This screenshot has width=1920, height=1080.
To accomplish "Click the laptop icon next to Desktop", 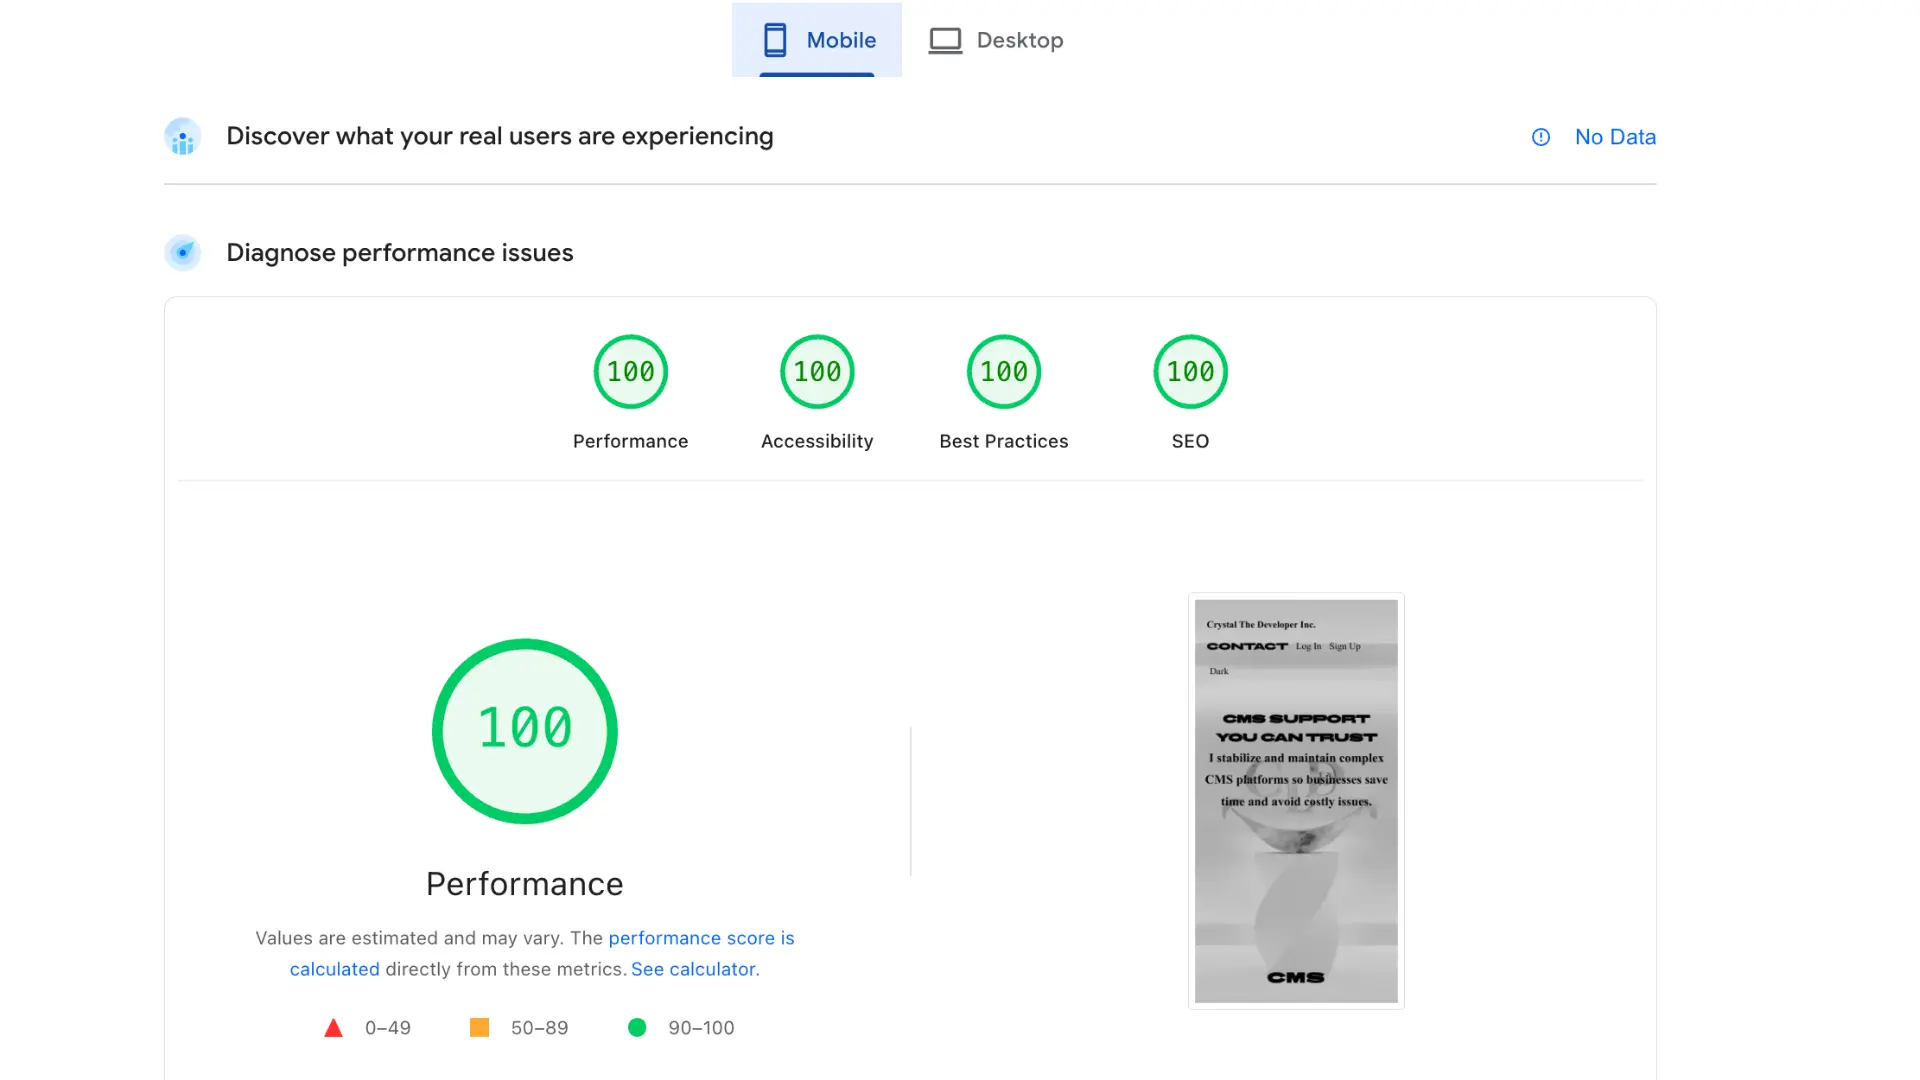I will pyautogui.click(x=944, y=40).
